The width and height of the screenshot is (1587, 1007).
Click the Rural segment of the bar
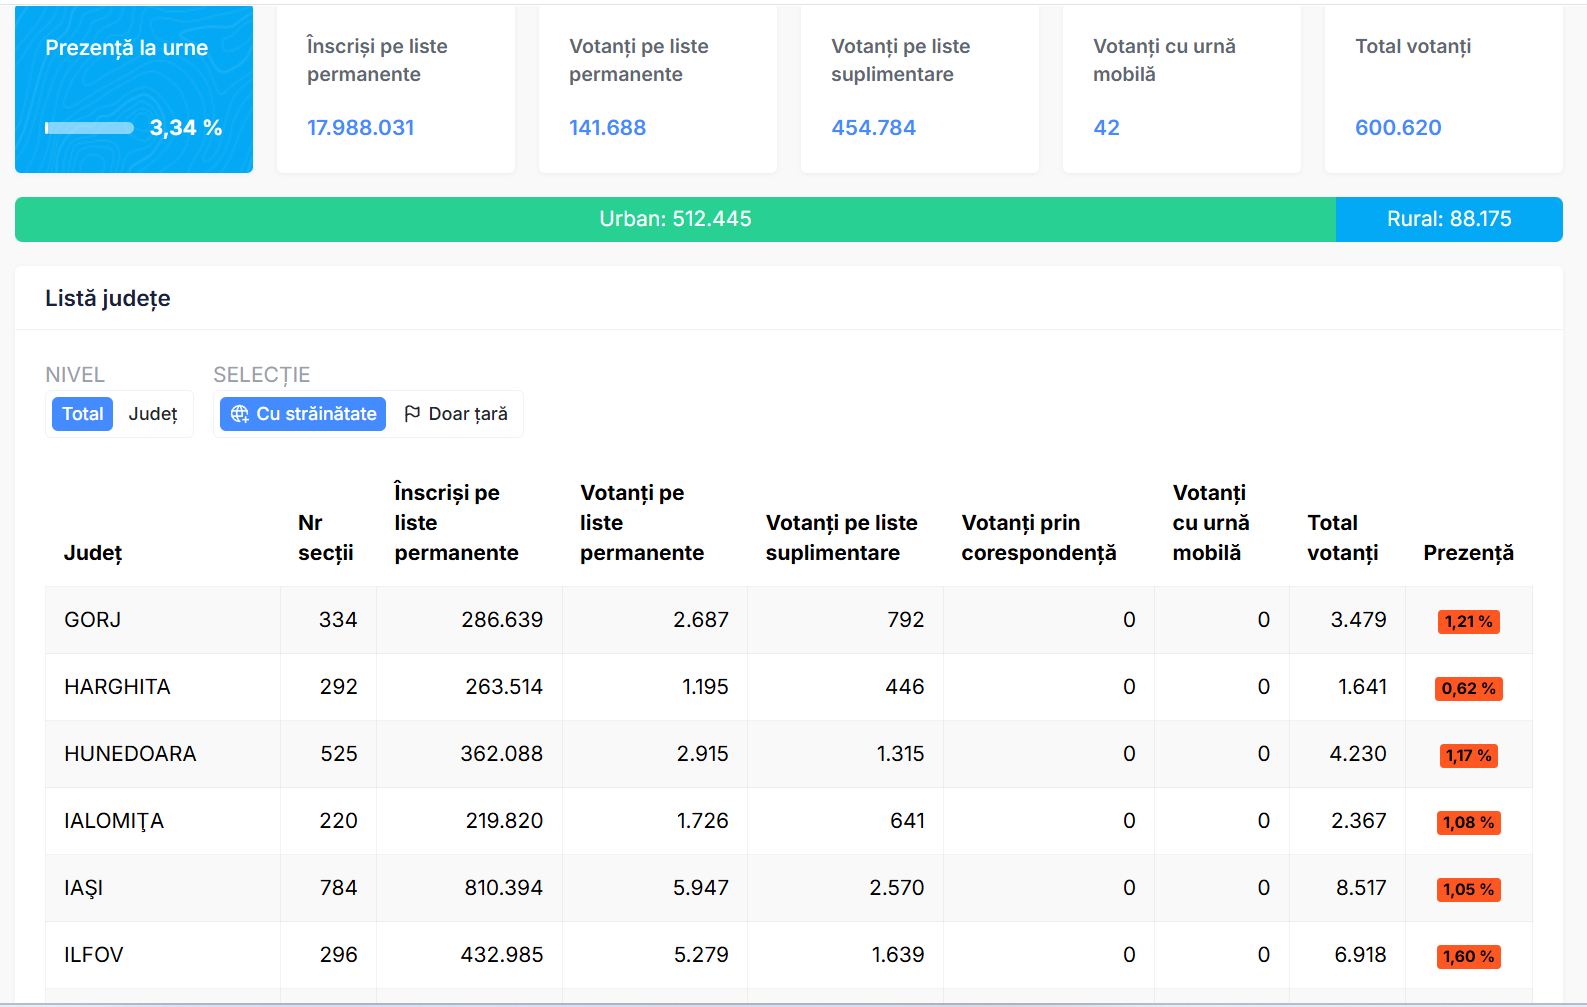pyautogui.click(x=1449, y=219)
